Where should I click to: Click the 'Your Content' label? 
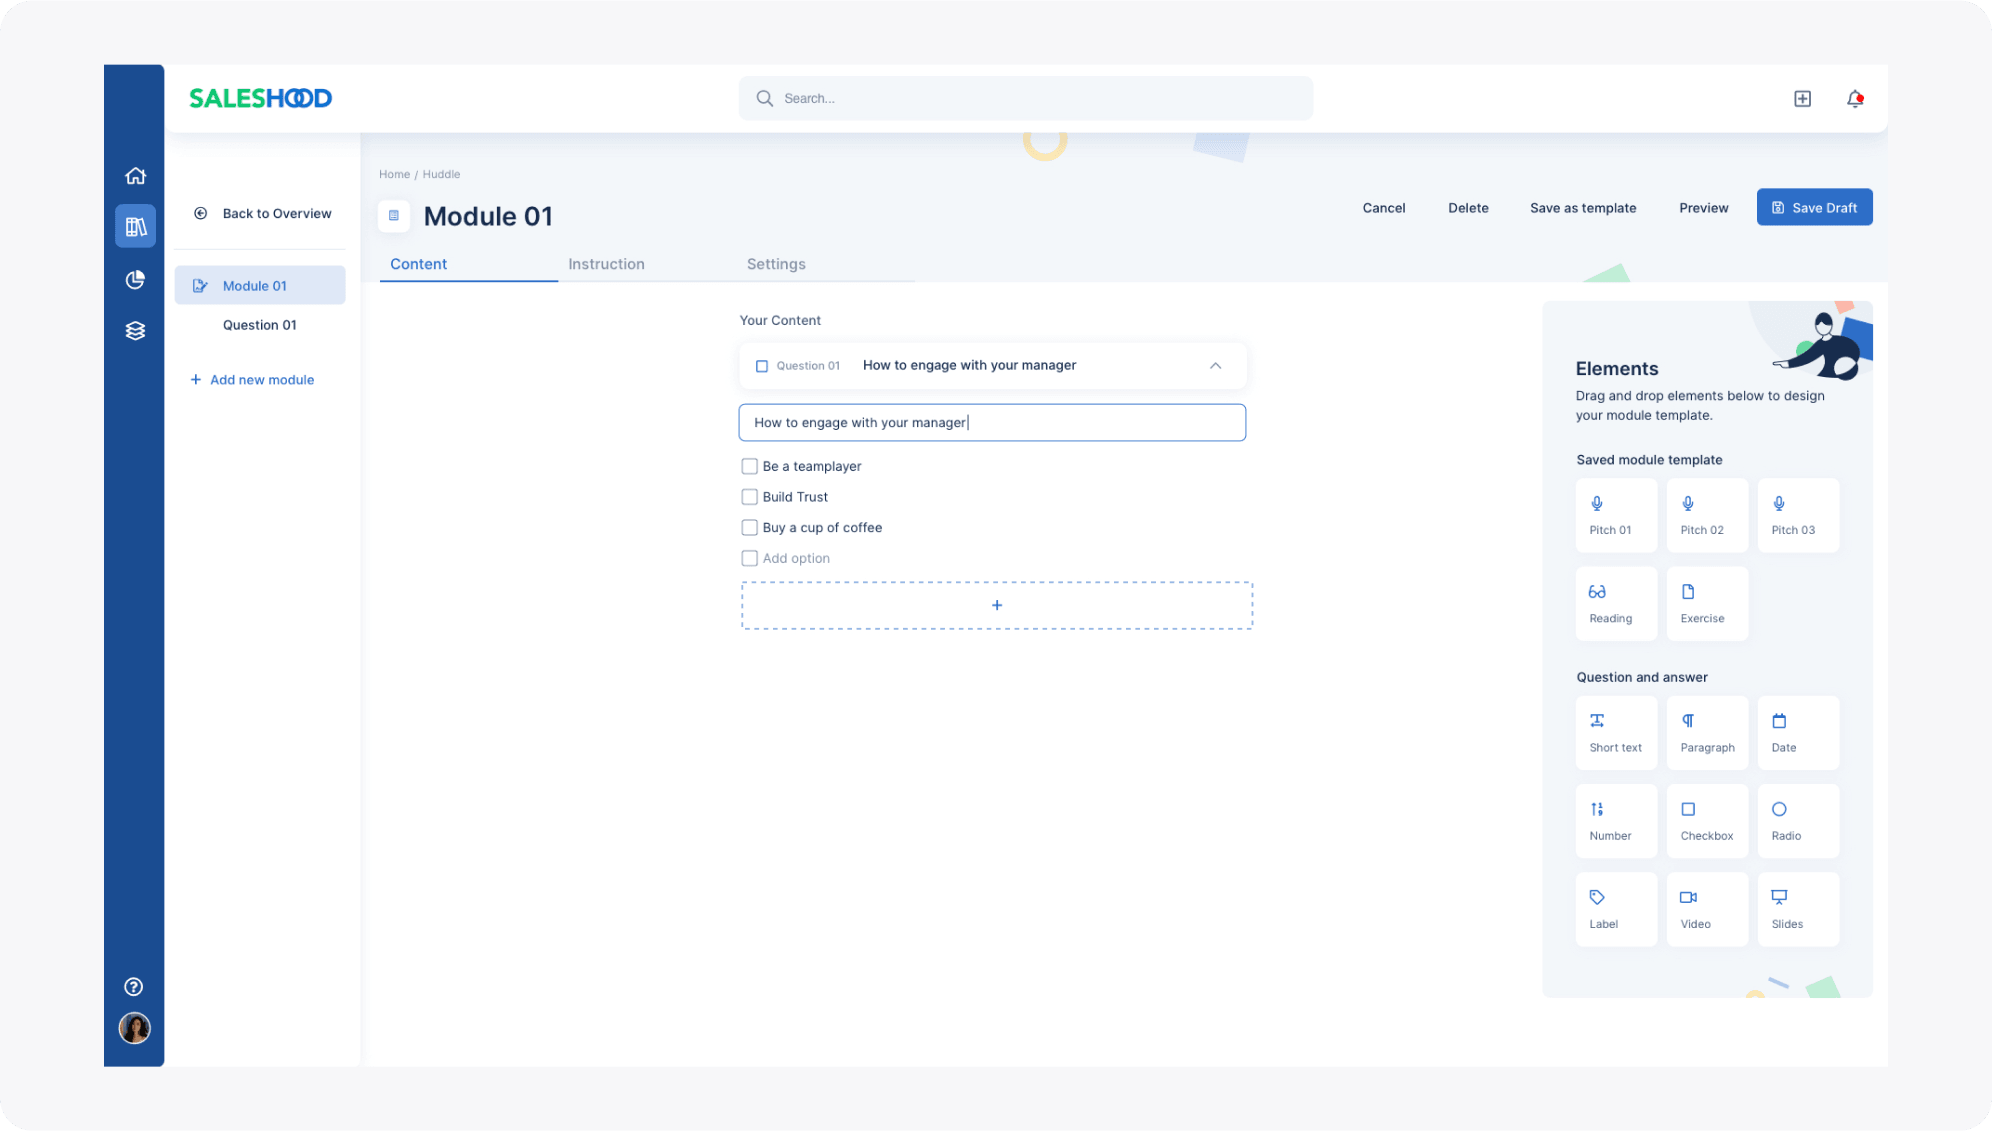[780, 320]
